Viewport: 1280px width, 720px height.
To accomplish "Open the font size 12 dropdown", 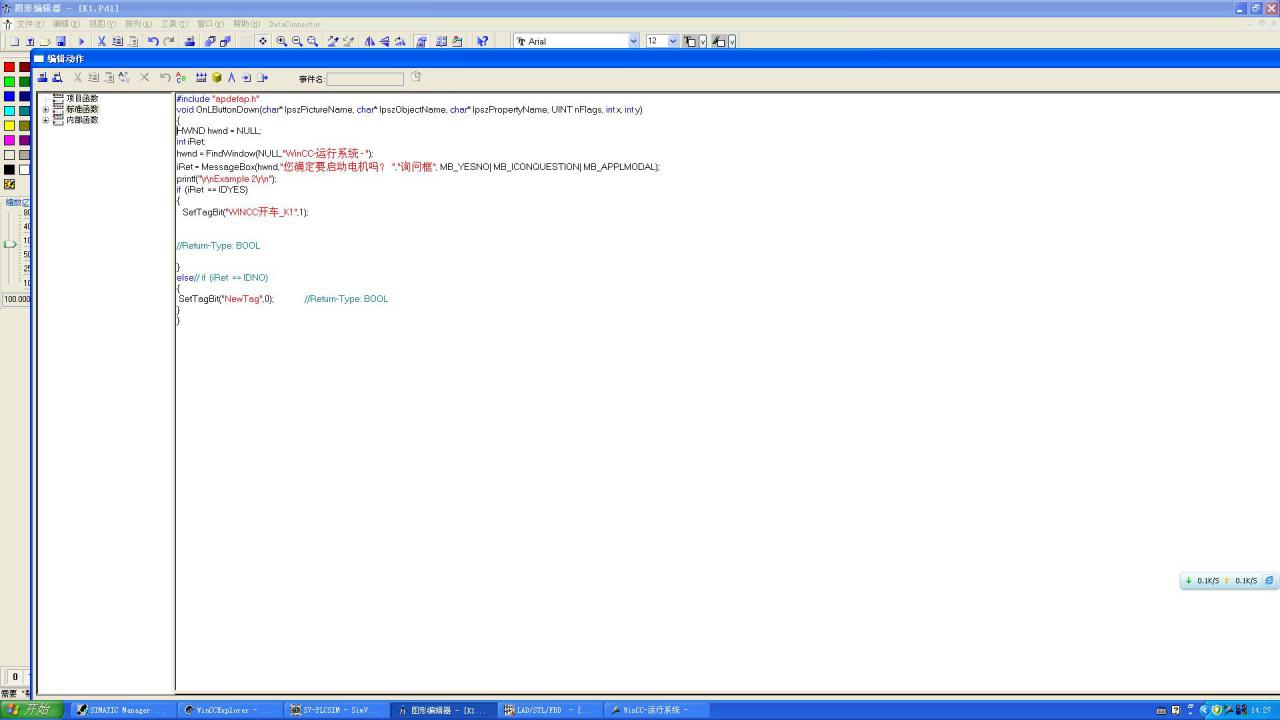I will coord(673,41).
